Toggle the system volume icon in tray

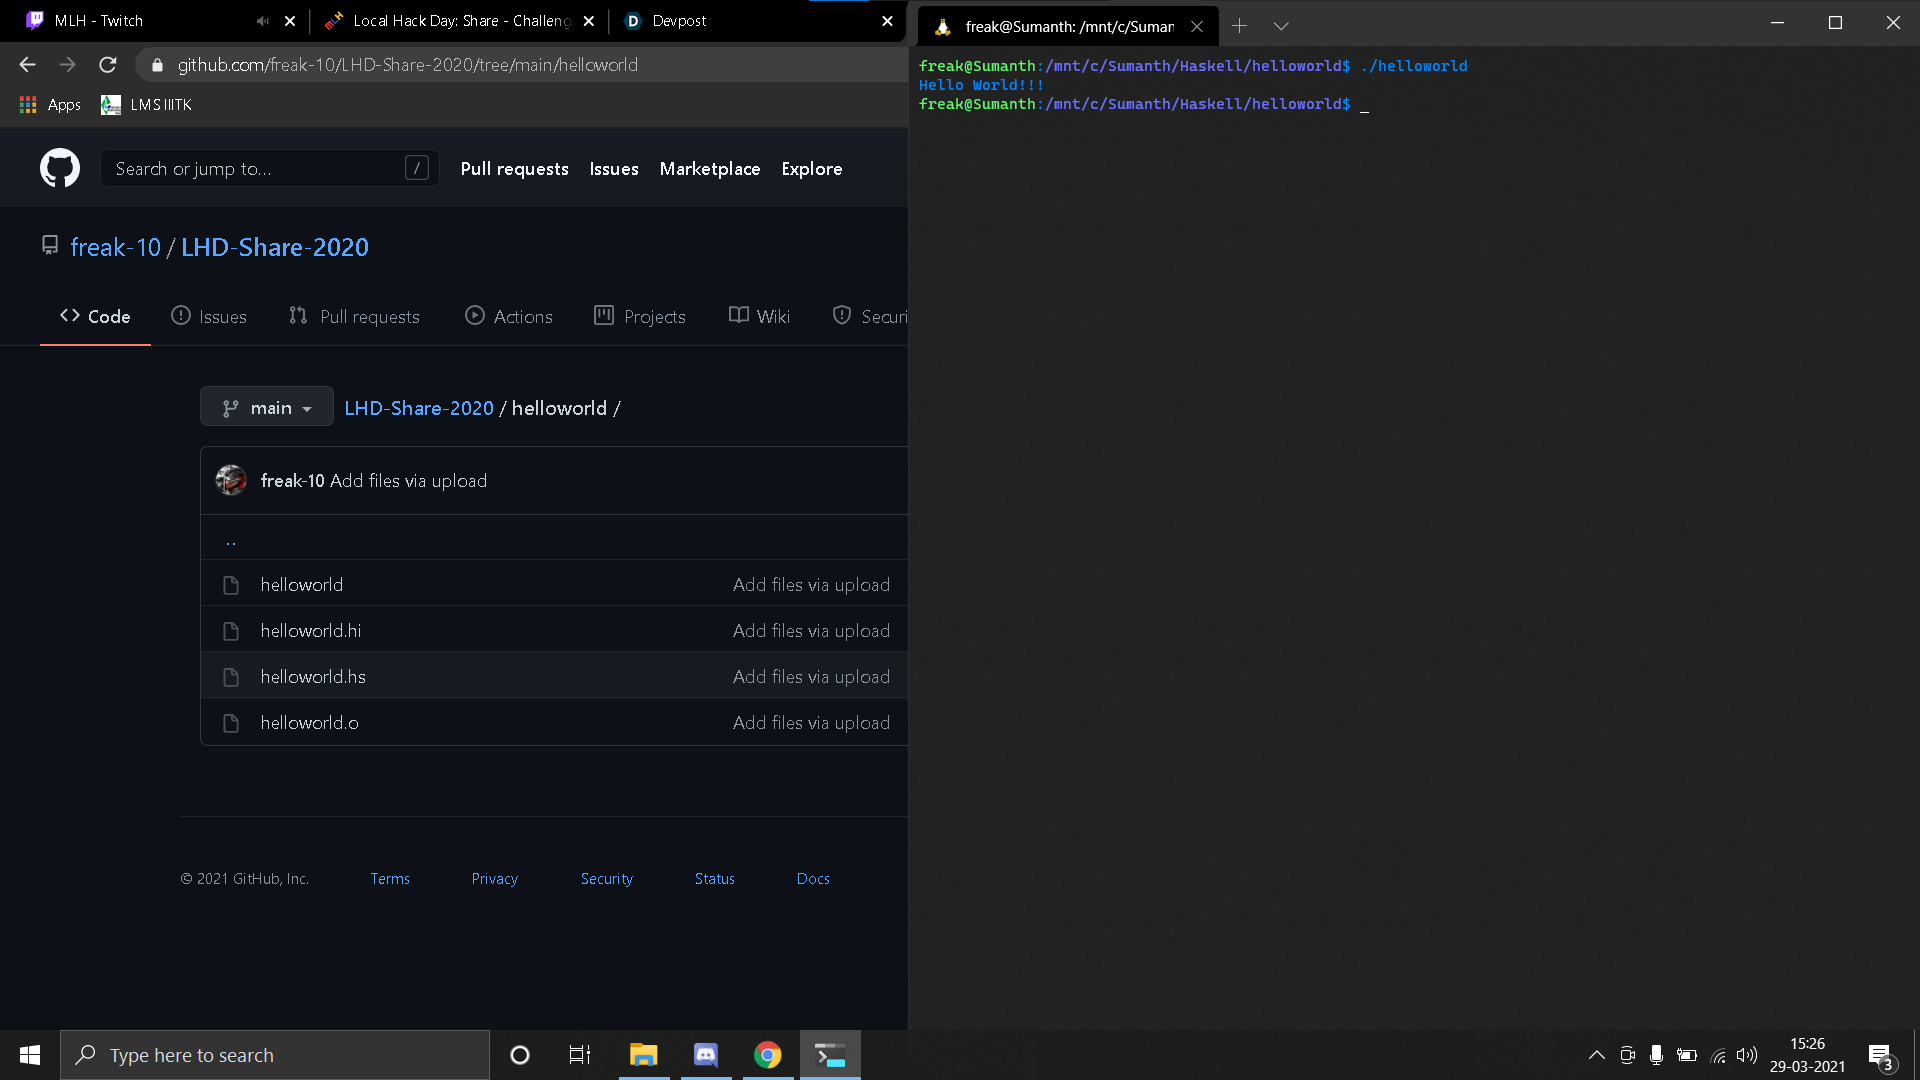click(x=1746, y=1055)
